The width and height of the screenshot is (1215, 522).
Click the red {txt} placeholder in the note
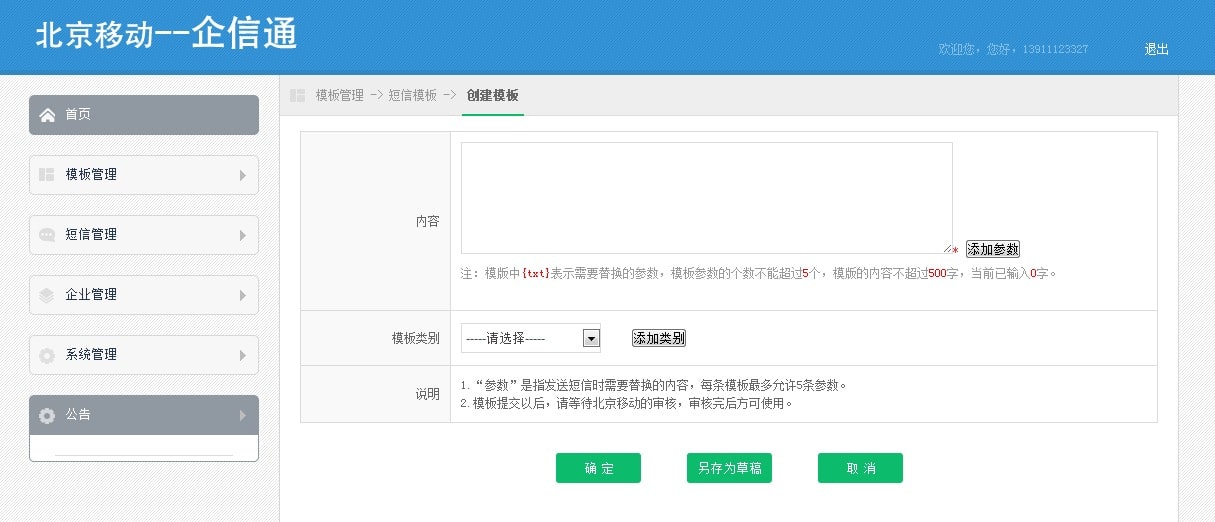(536, 273)
